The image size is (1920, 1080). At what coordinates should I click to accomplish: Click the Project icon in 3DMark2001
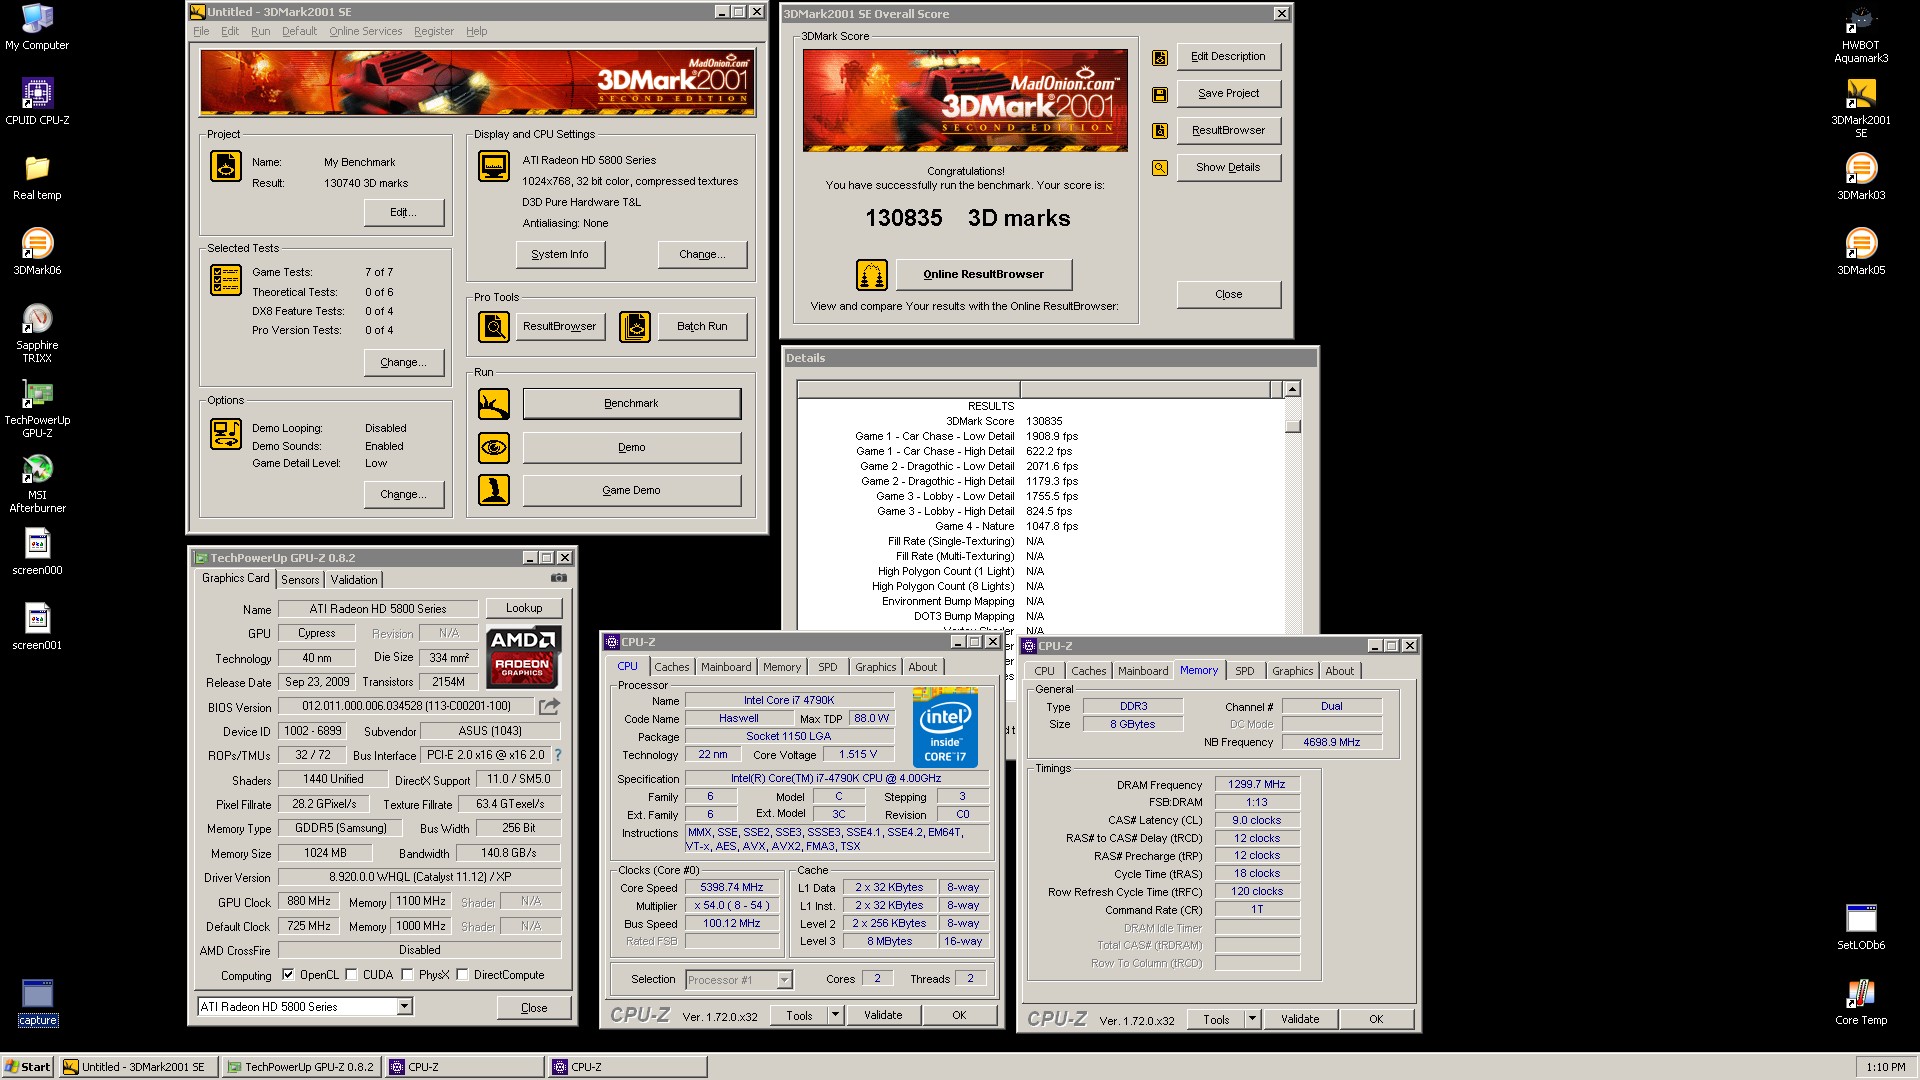[226, 166]
